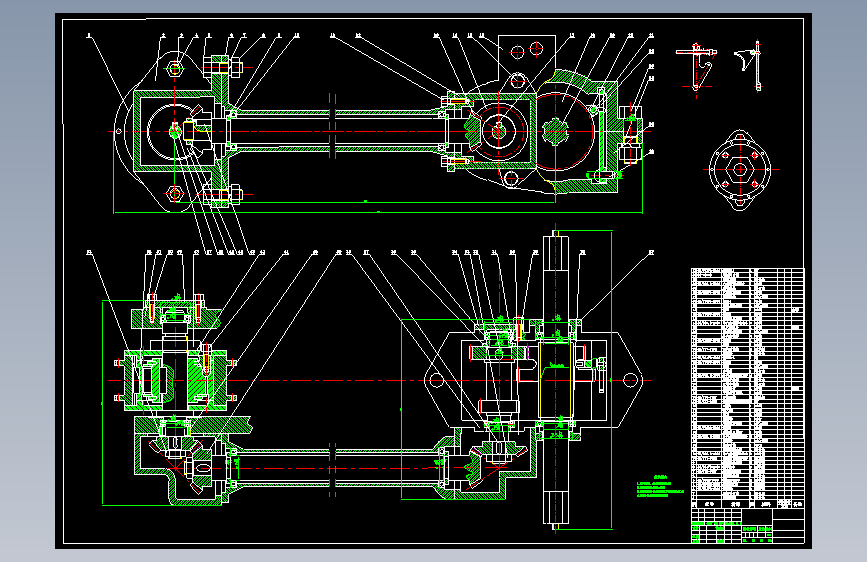Click the upper hex bolt on left gearbox flange

[x=224, y=67]
